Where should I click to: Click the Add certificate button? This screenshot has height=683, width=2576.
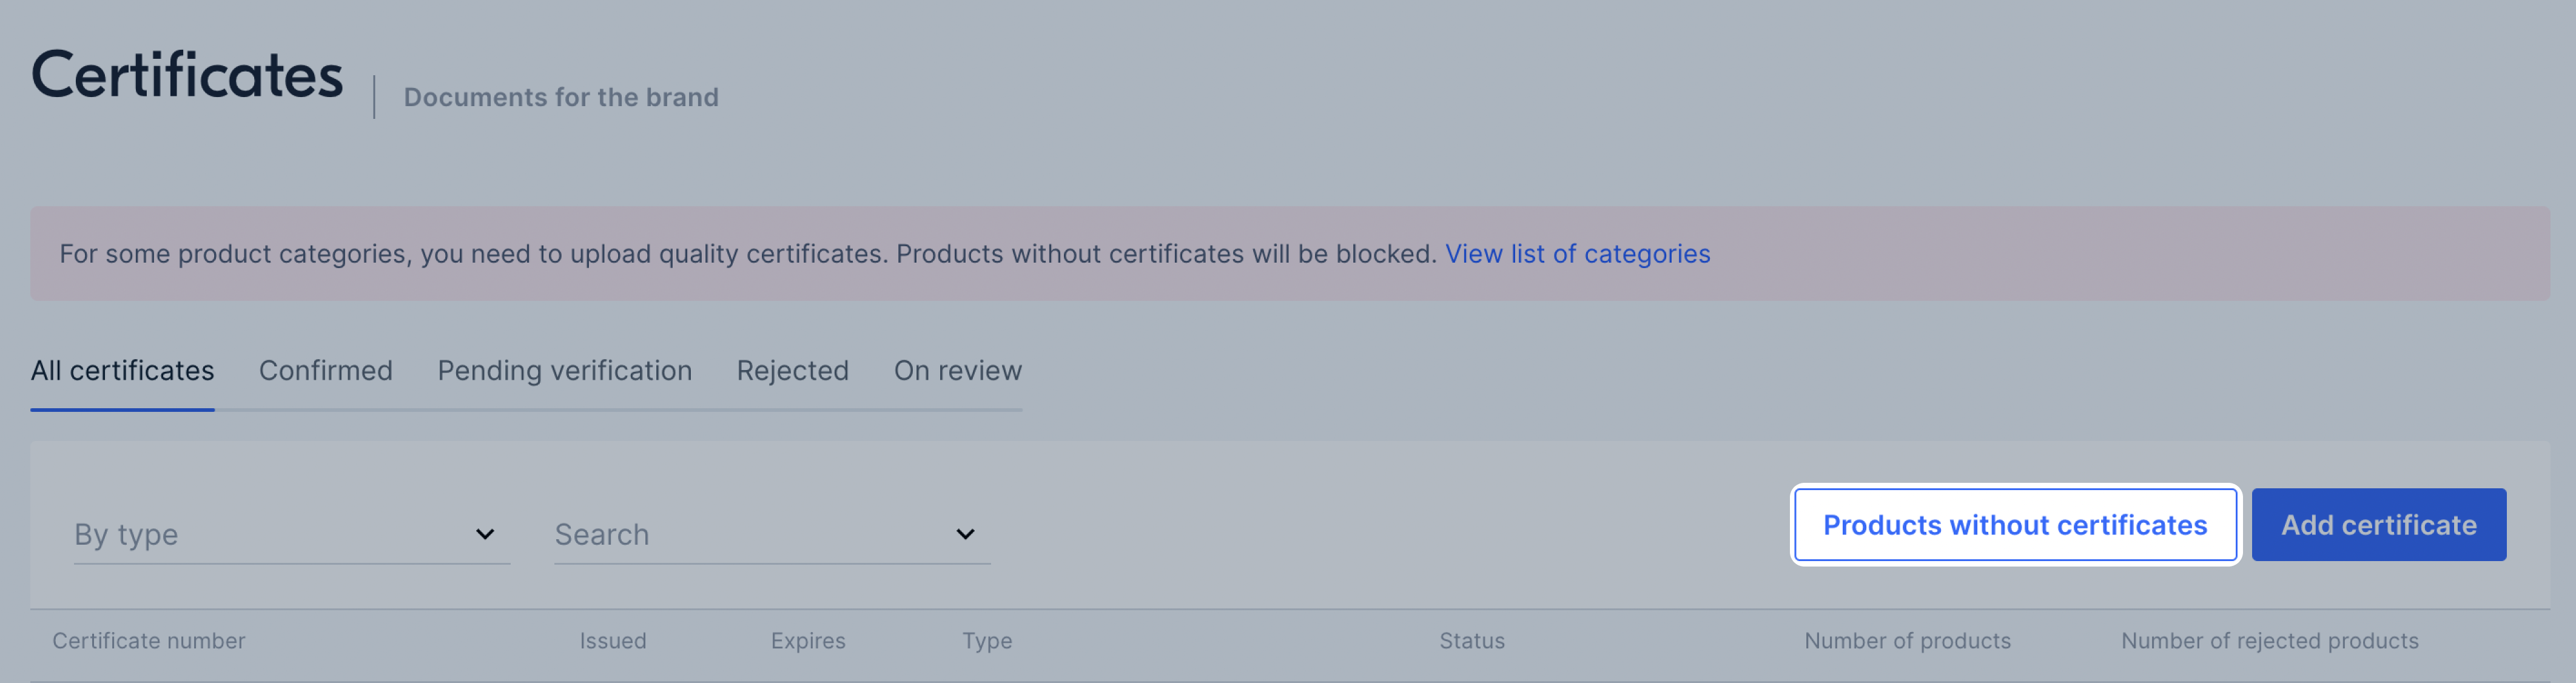(2378, 525)
